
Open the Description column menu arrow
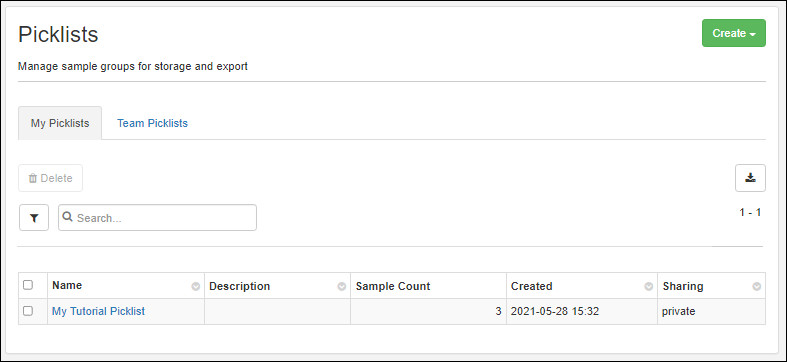tap(341, 287)
